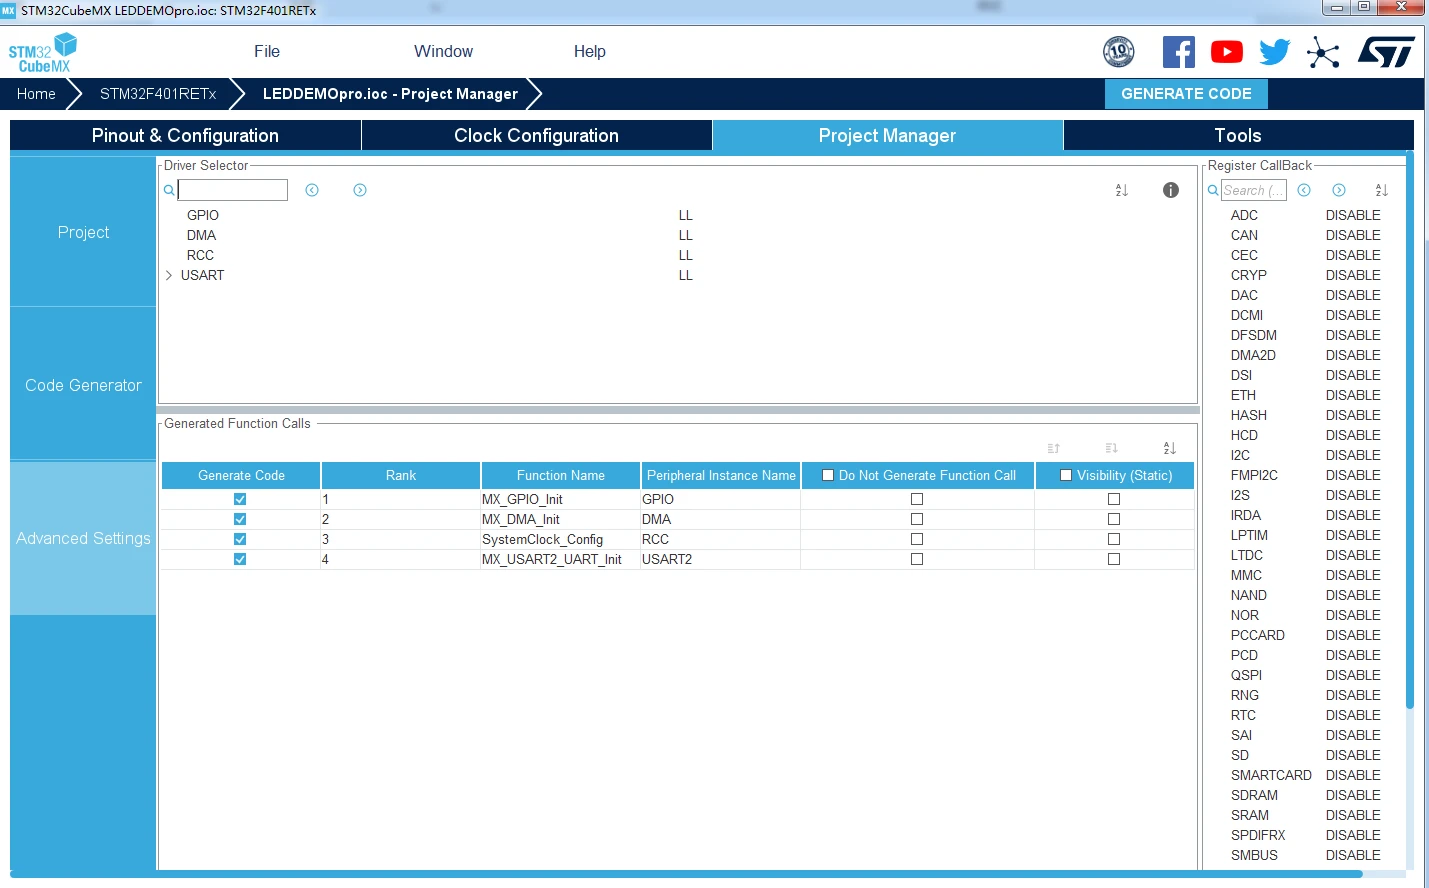The height and width of the screenshot is (888, 1429).
Task: Check Do Not Generate Function Call for MX_GPIO_Init
Action: (917, 499)
